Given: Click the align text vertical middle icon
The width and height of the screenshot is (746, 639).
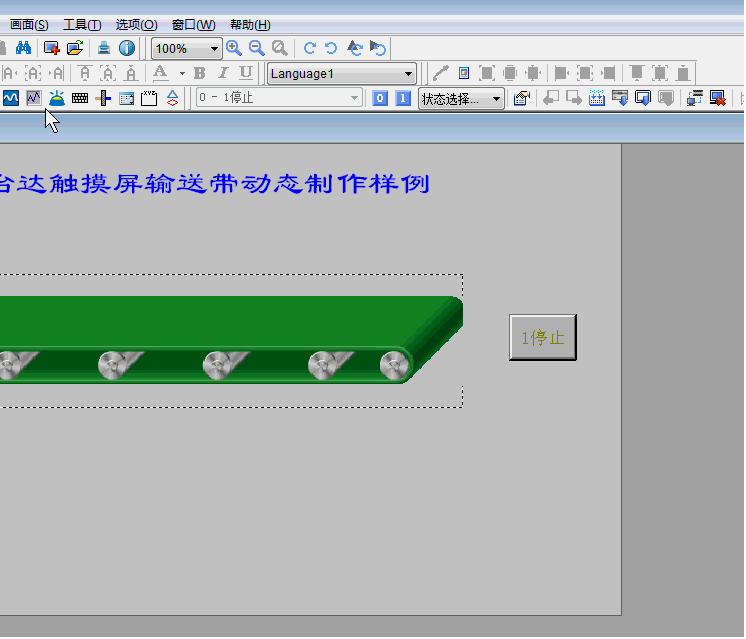Looking at the screenshot, I should (x=108, y=73).
